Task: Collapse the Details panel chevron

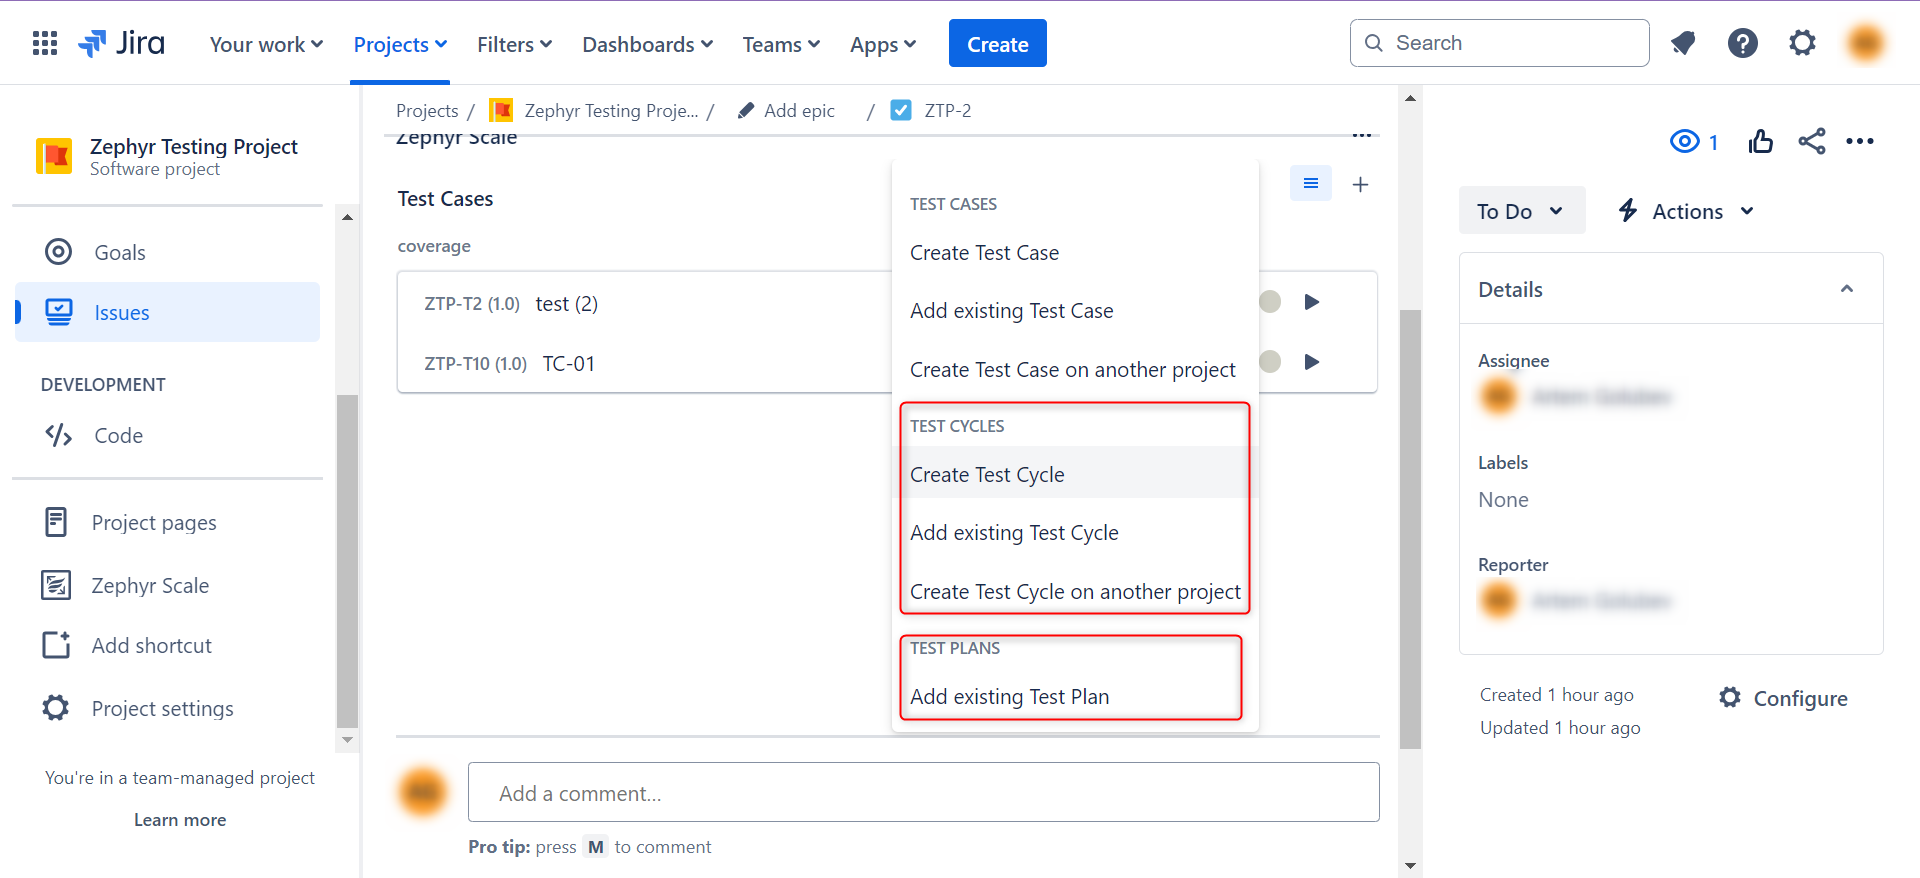Action: pos(1846,289)
